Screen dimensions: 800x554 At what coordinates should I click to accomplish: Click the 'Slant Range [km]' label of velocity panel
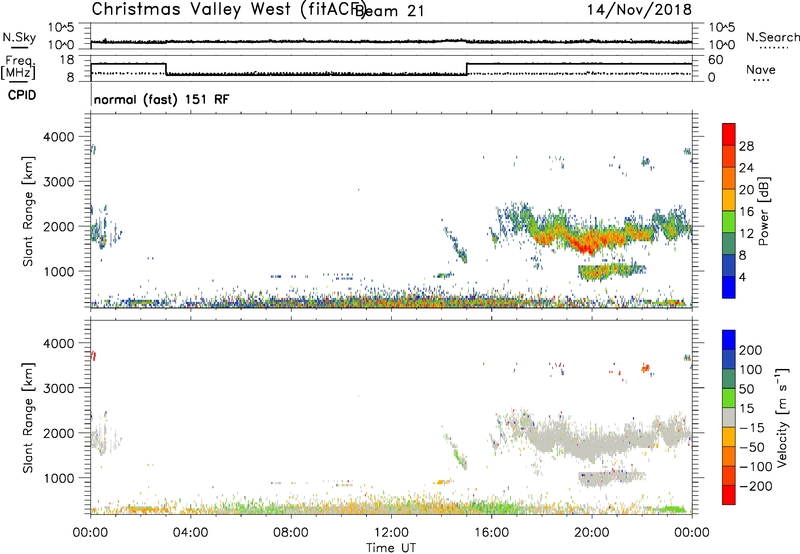[x=28, y=418]
